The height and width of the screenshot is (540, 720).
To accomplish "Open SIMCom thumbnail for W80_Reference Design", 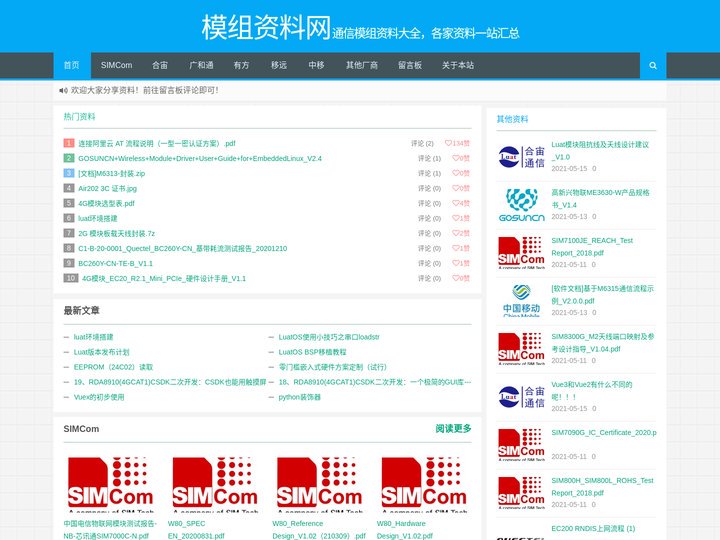I will tap(320, 484).
